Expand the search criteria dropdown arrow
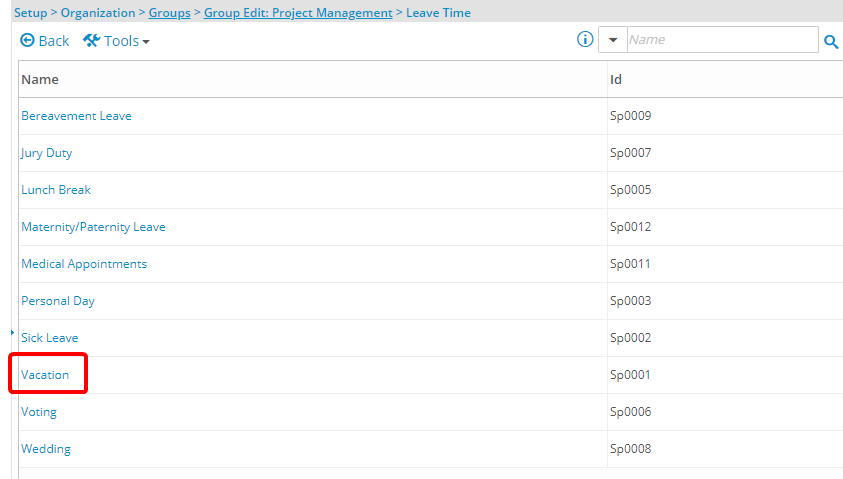 [x=613, y=40]
